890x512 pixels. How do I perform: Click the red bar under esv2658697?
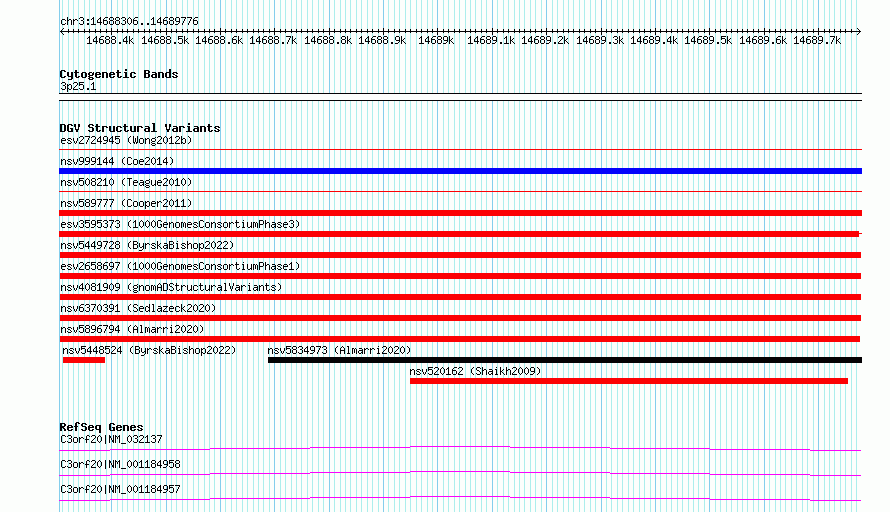click(460, 276)
